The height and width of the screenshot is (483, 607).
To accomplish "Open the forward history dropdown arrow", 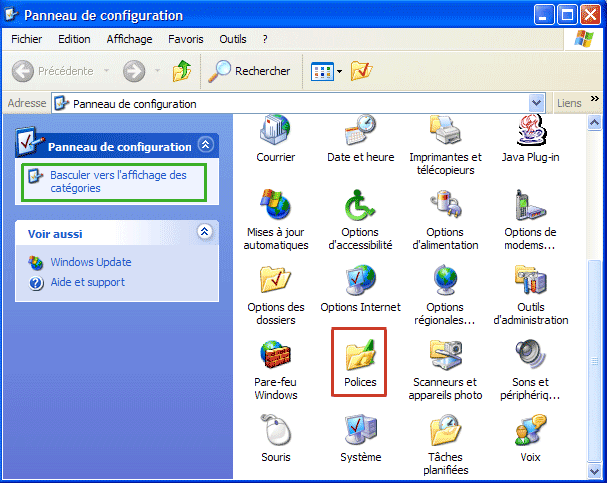I will (x=157, y=71).
